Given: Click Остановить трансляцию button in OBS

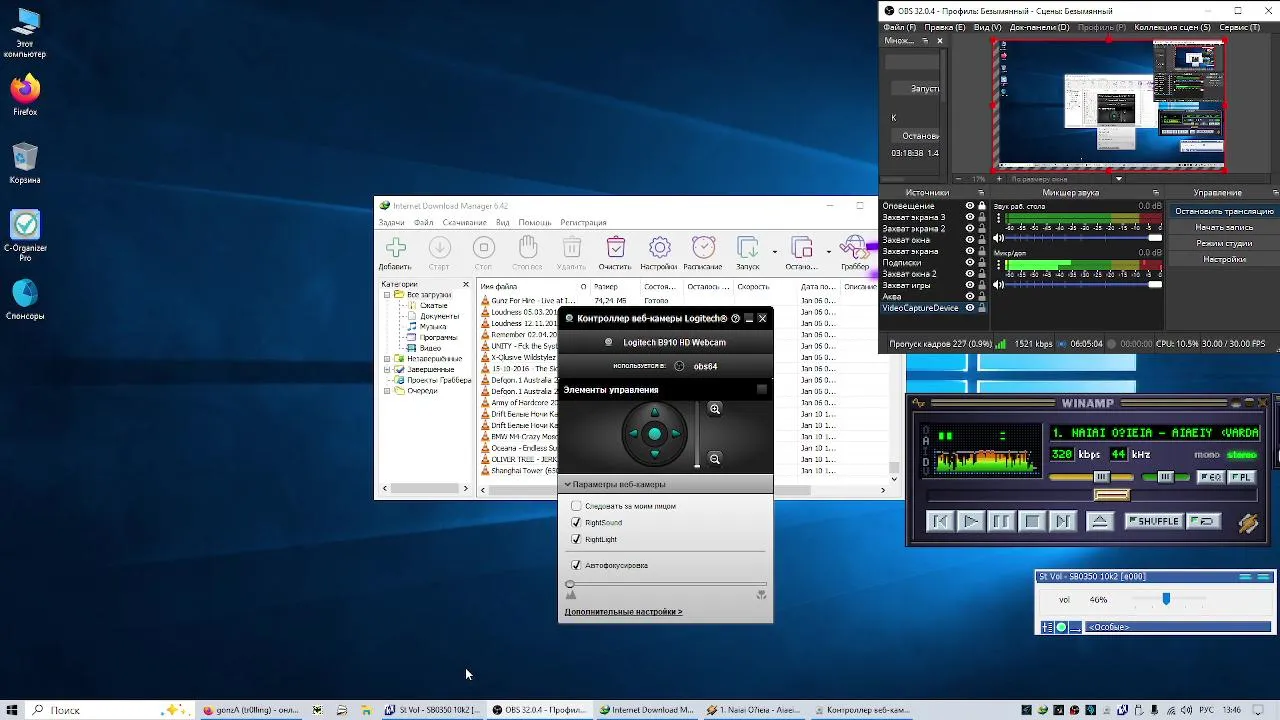Looking at the screenshot, I should 1224,212.
